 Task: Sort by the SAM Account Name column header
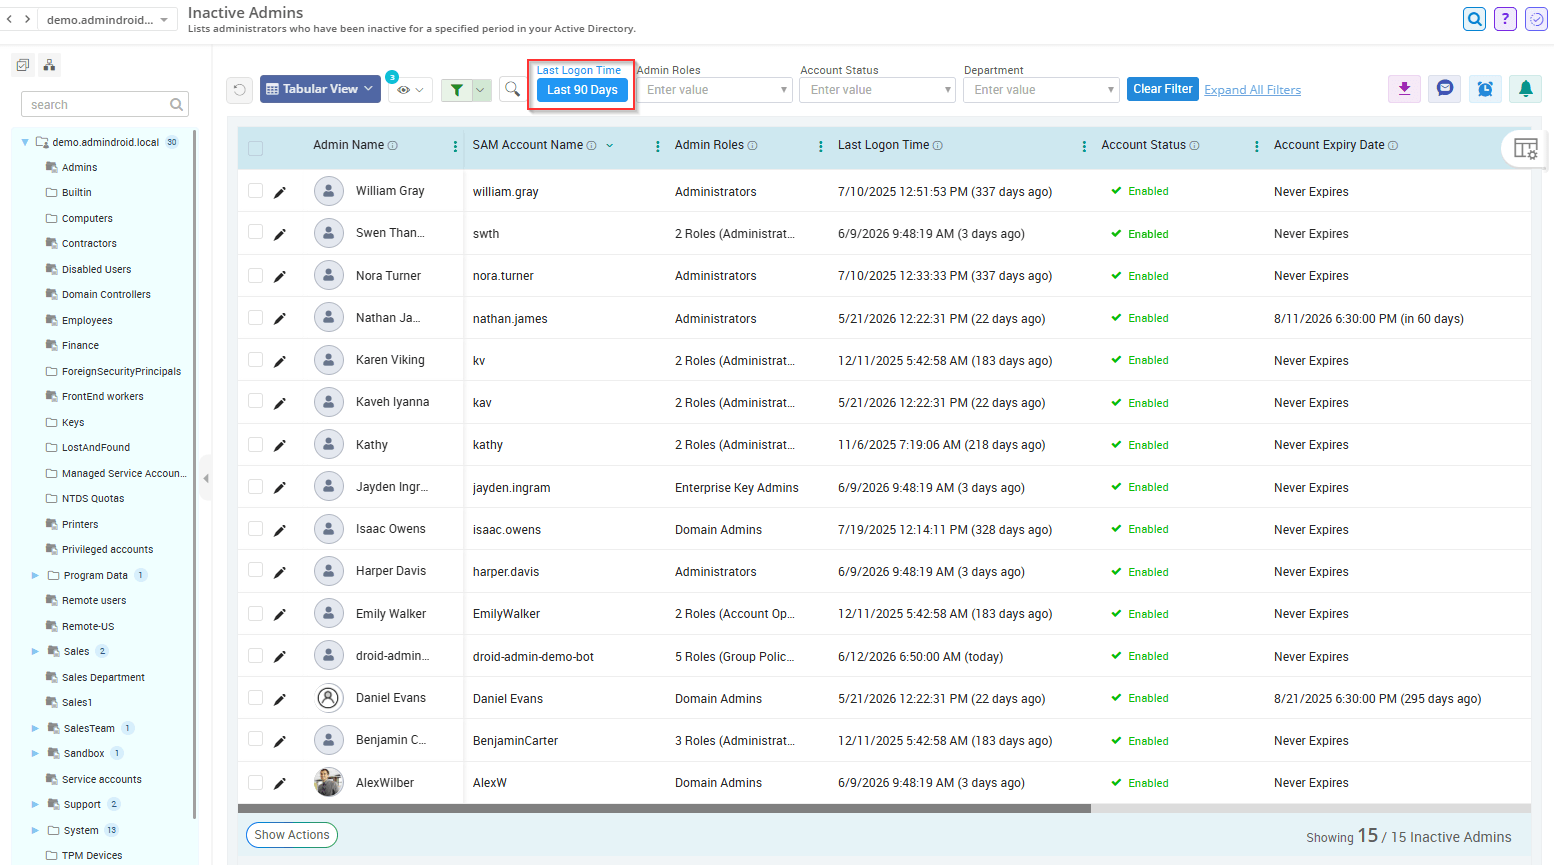pyautogui.click(x=528, y=146)
